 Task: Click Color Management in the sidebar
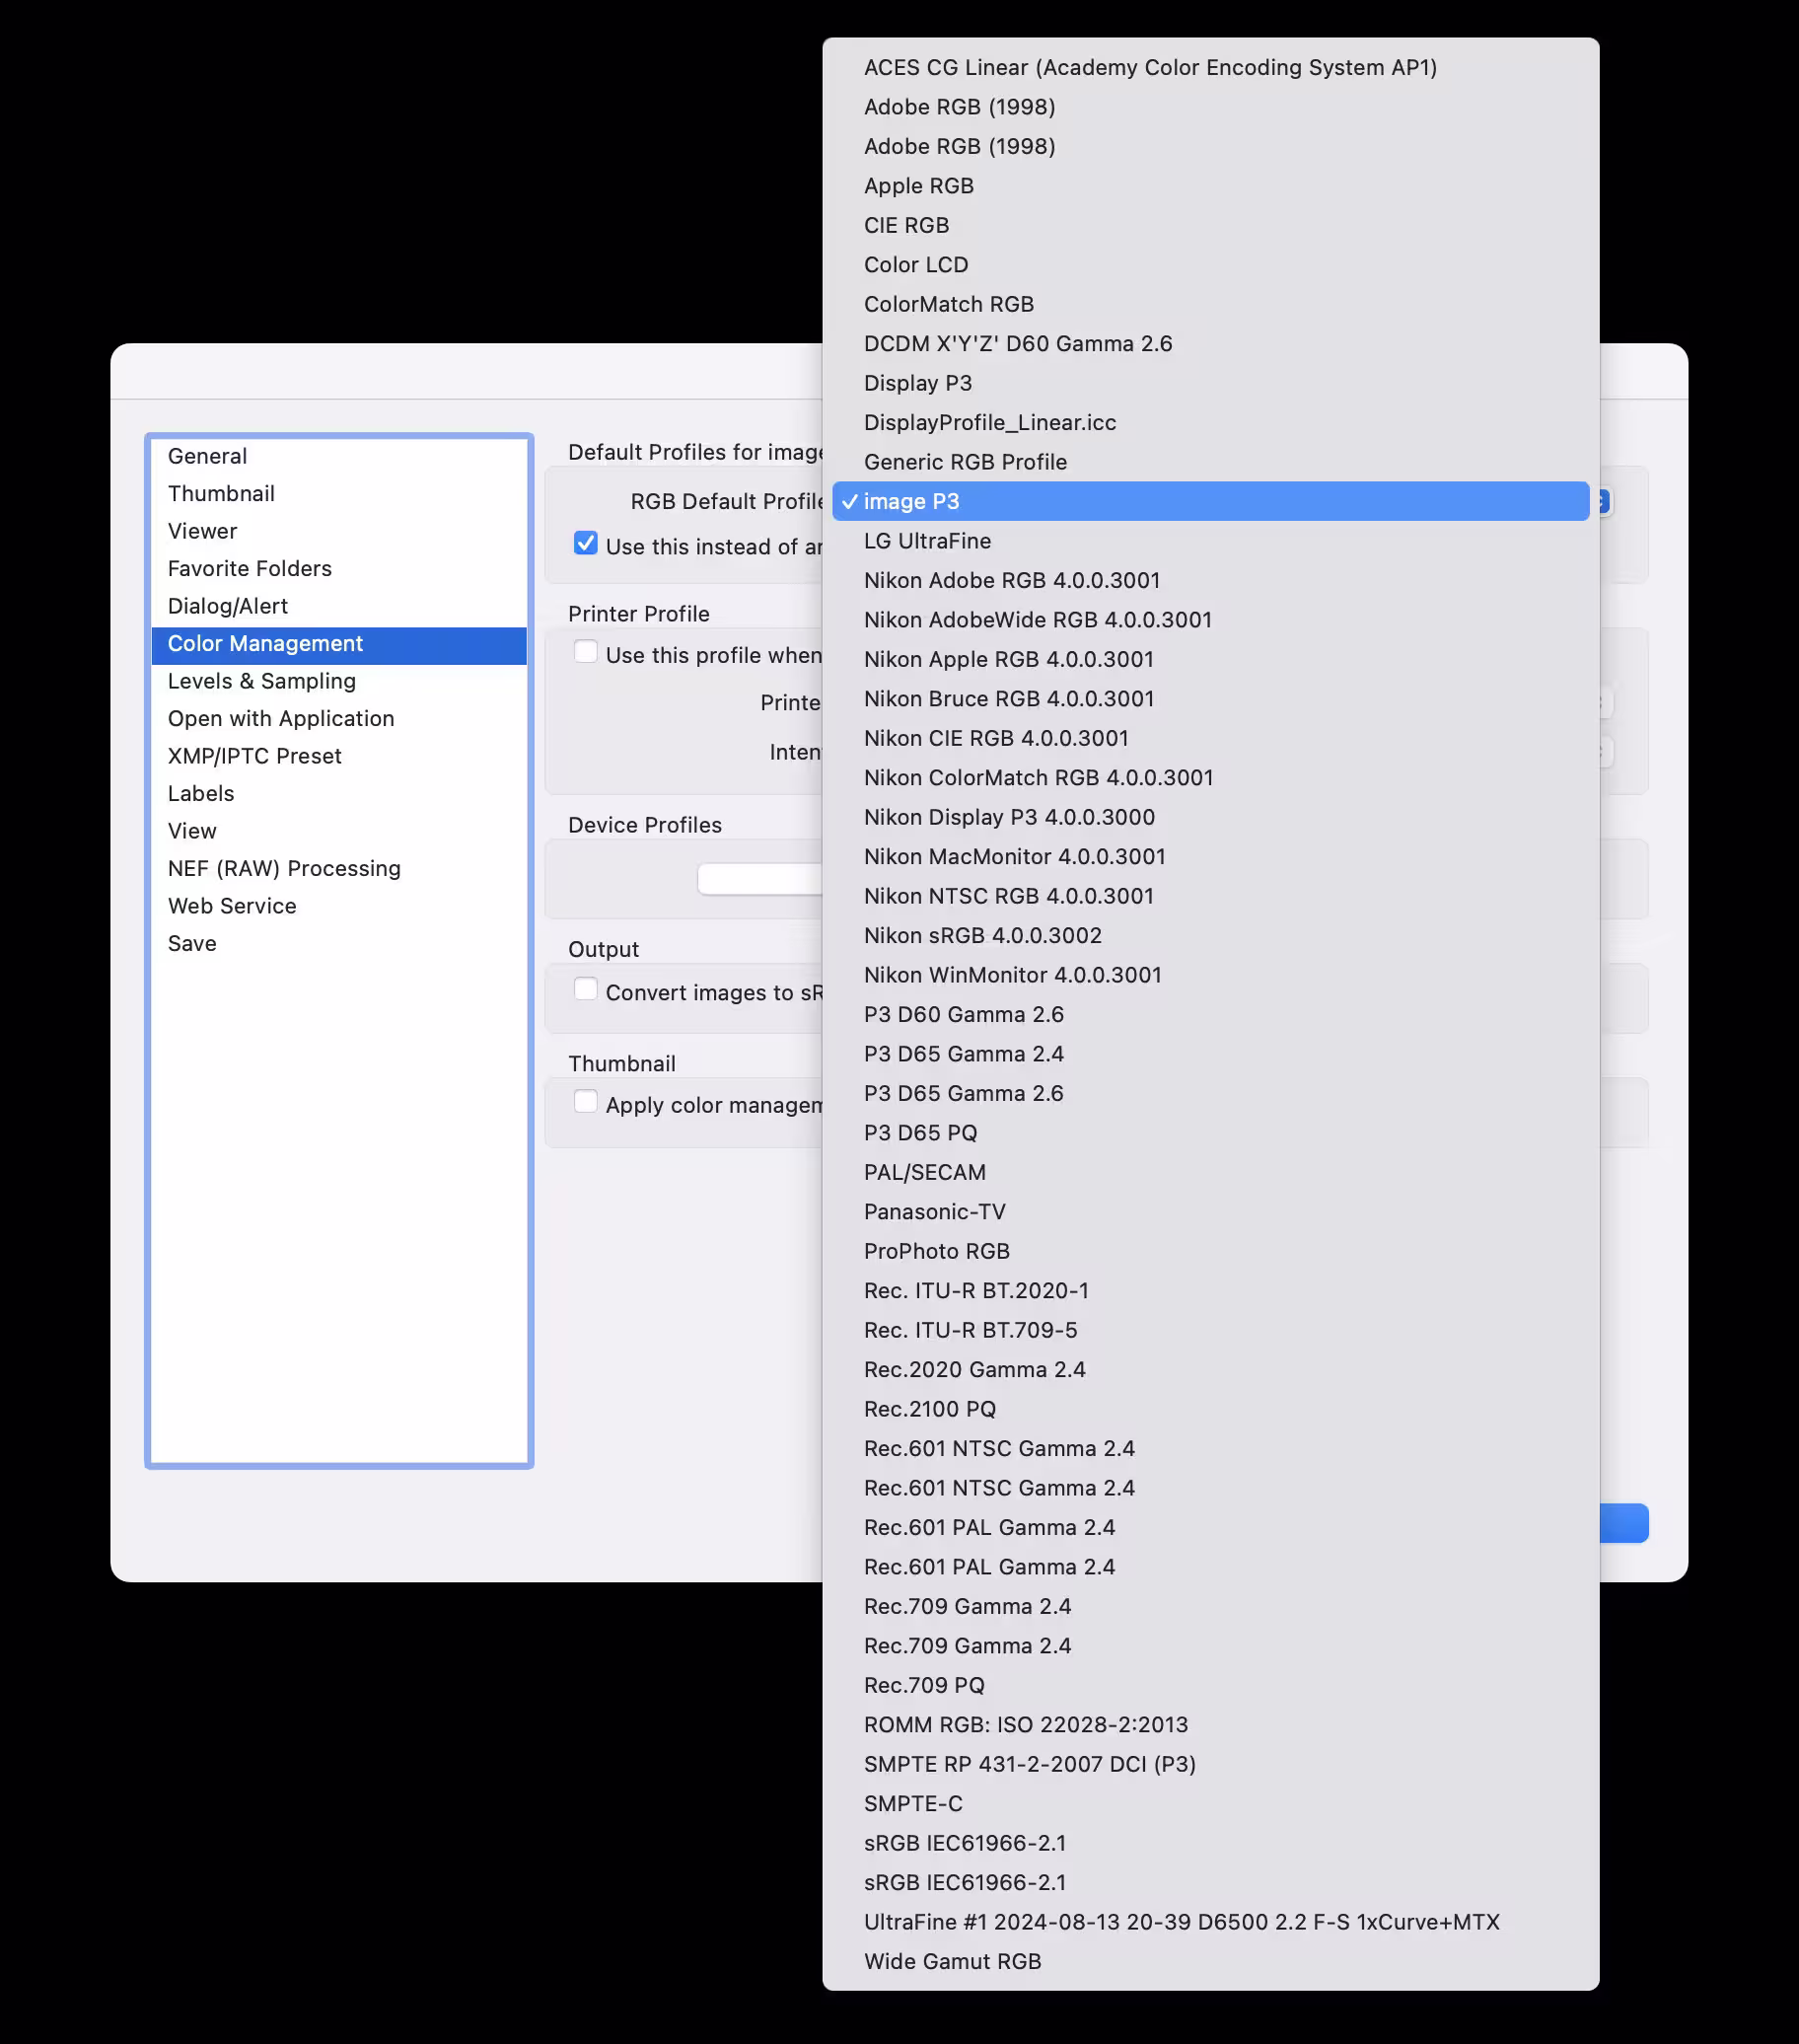click(339, 644)
